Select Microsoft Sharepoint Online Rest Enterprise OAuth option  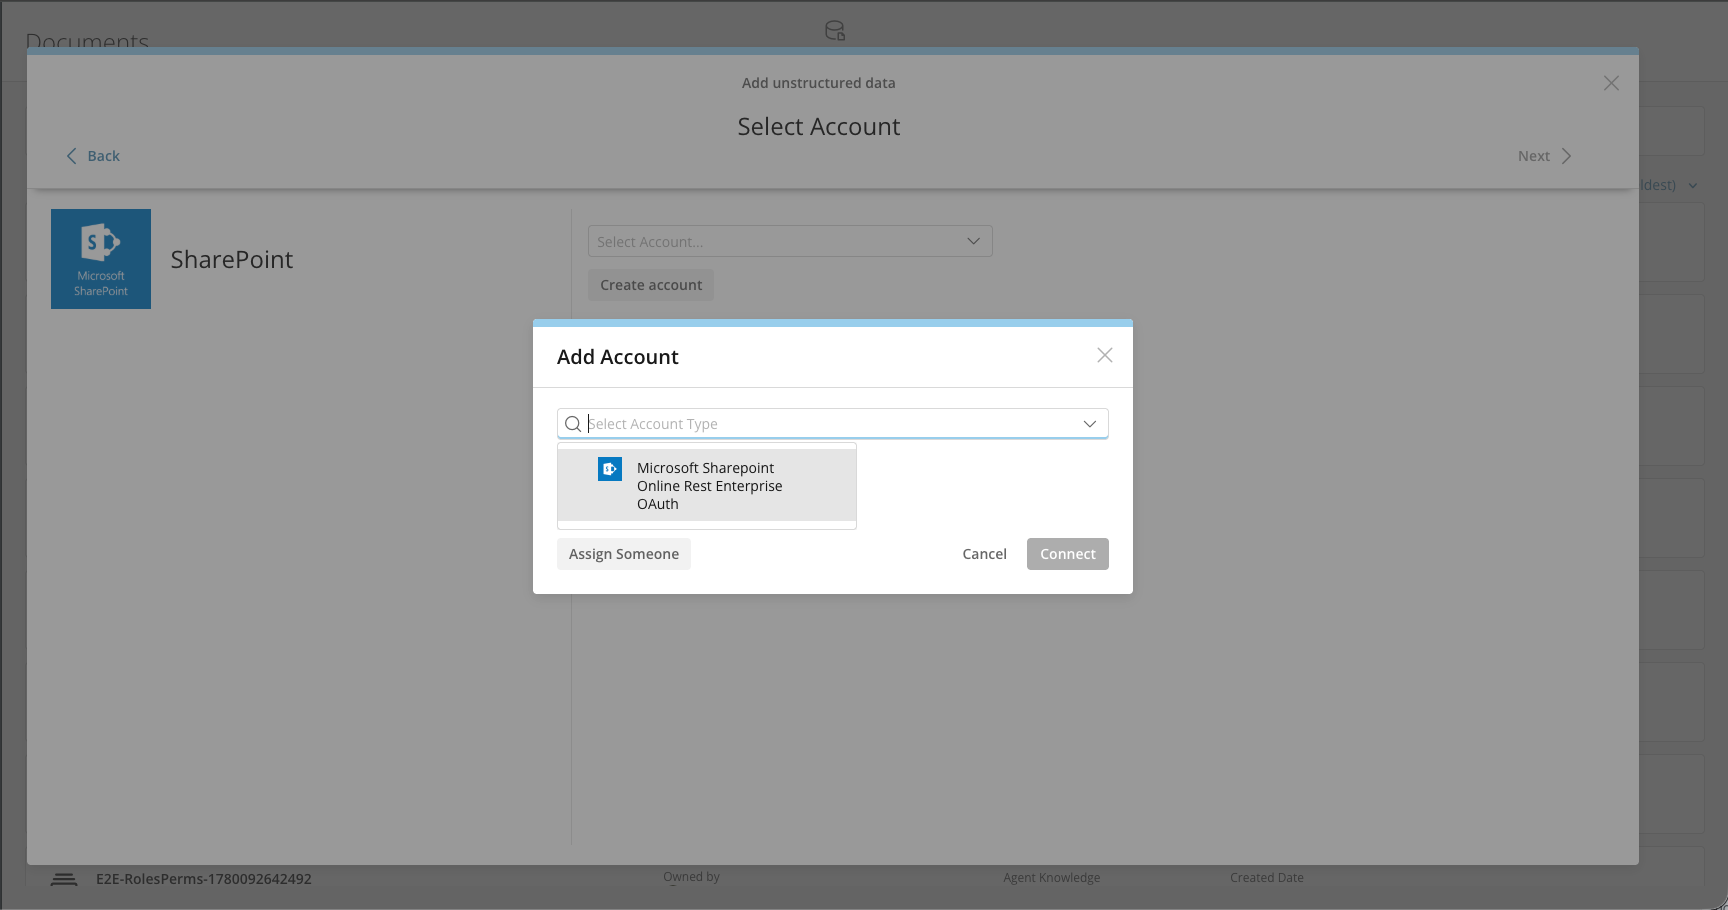click(x=707, y=485)
